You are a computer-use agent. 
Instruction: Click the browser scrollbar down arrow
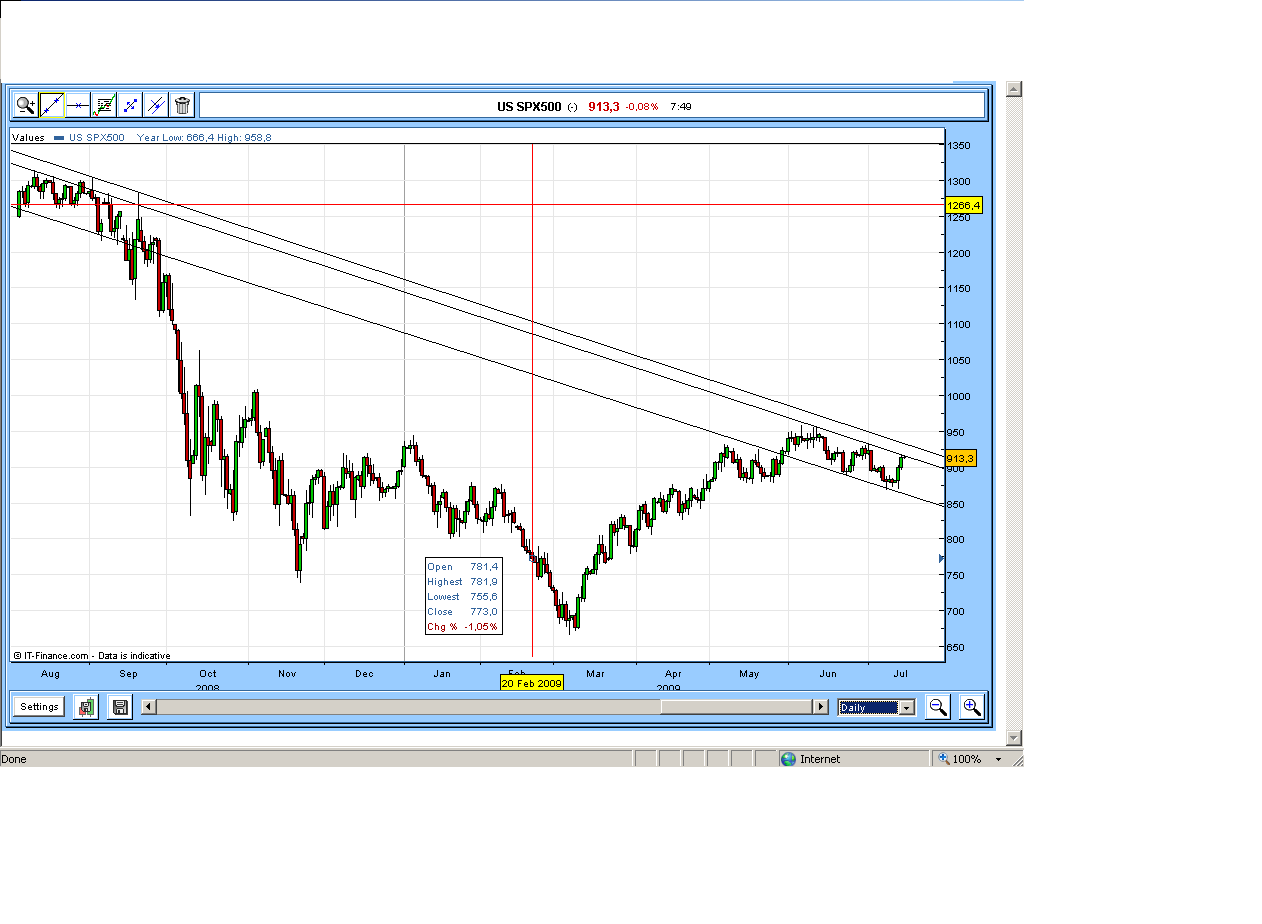1014,738
